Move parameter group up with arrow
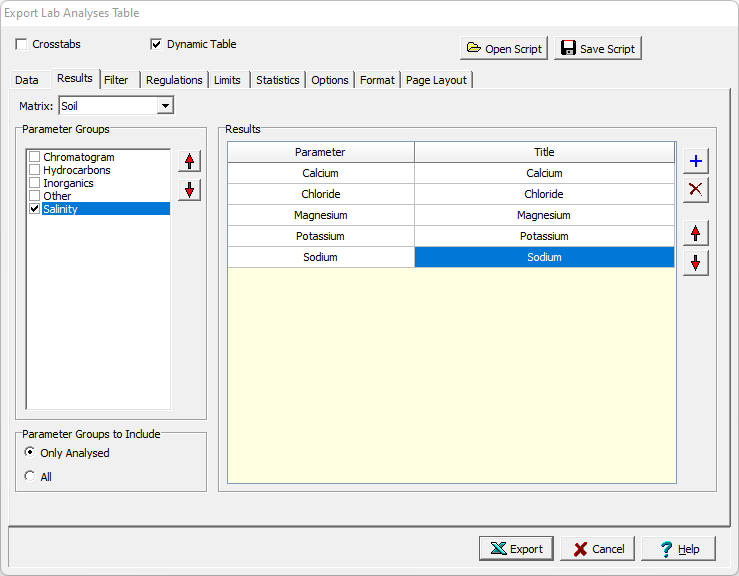Image resolution: width=739 pixels, height=576 pixels. coord(189,161)
